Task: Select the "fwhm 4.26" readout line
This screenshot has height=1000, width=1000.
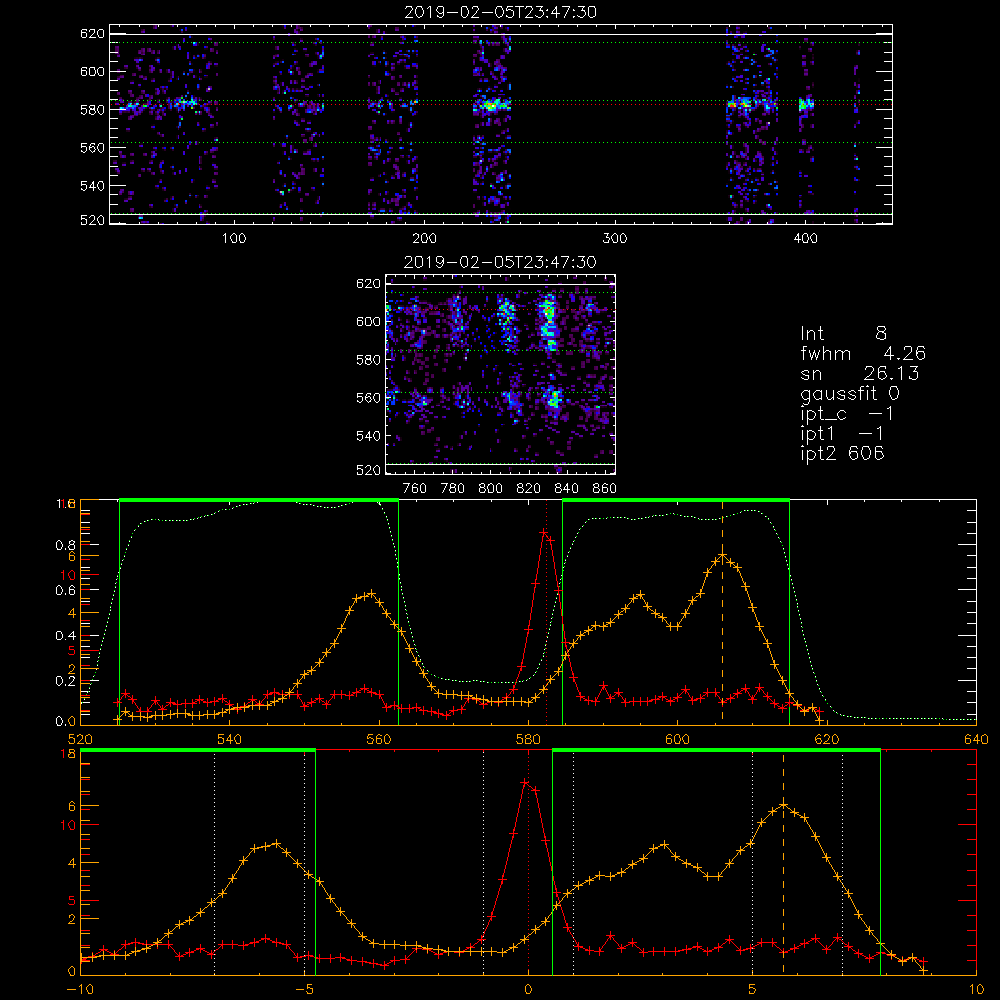Action: [863, 353]
